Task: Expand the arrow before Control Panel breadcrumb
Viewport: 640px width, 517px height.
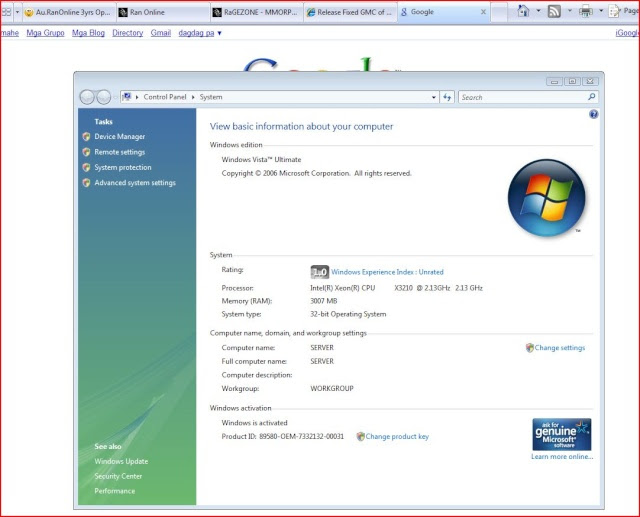Action: point(137,97)
